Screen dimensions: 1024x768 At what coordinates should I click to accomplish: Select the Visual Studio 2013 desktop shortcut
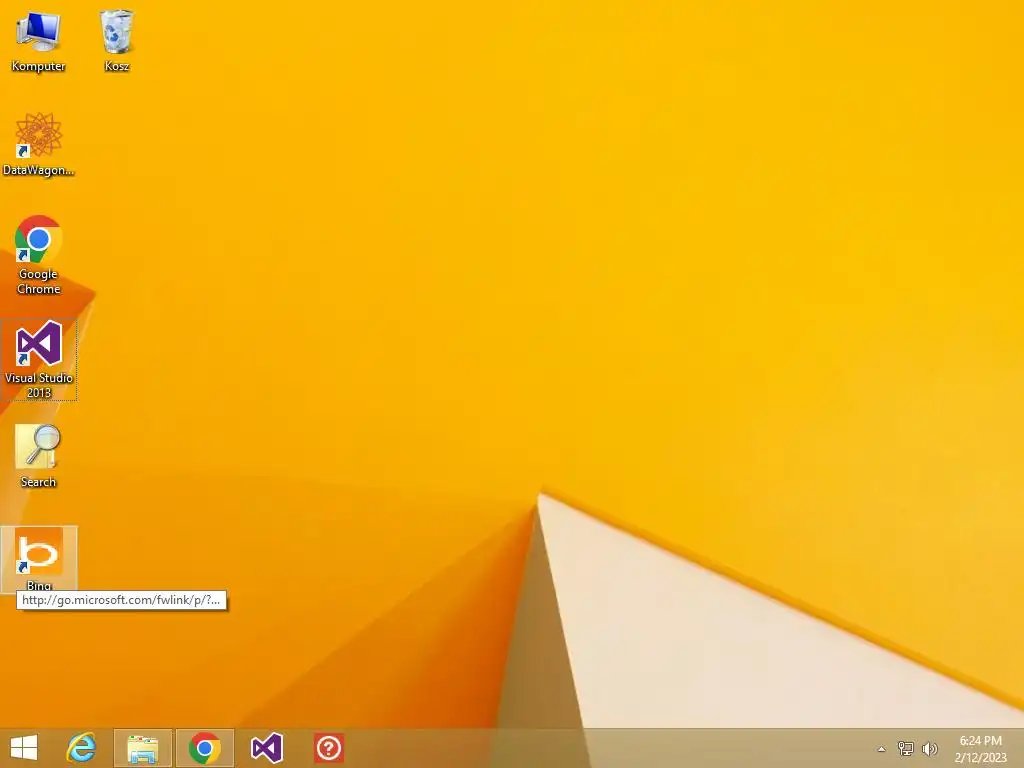[x=39, y=359]
